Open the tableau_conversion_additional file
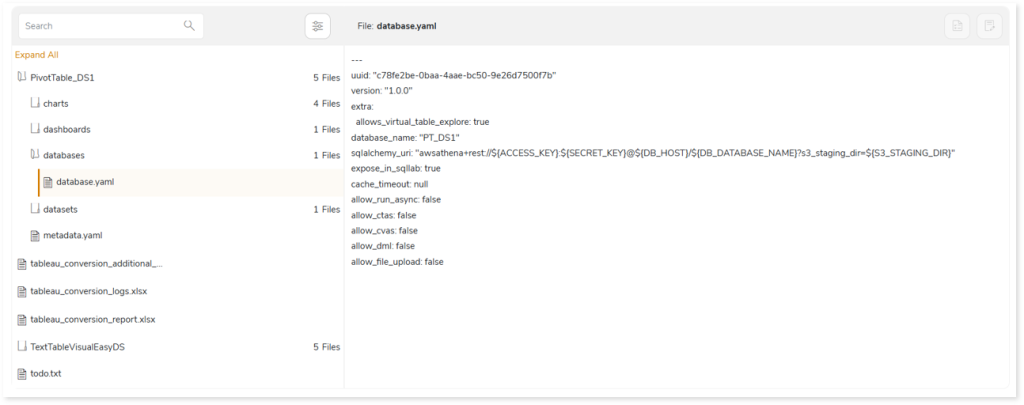Viewport: 1024px width, 405px height. (x=96, y=264)
